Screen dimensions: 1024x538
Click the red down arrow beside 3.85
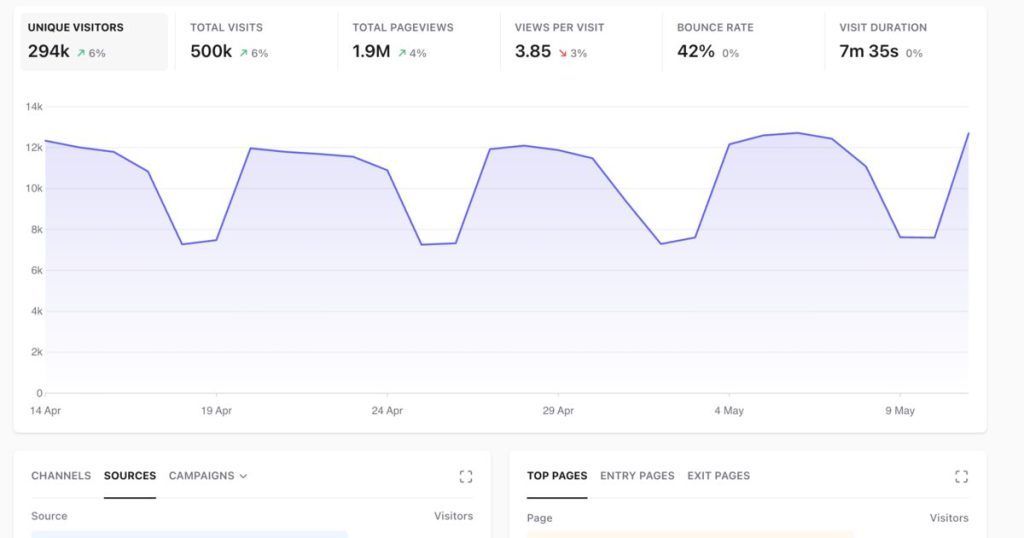[x=563, y=53]
